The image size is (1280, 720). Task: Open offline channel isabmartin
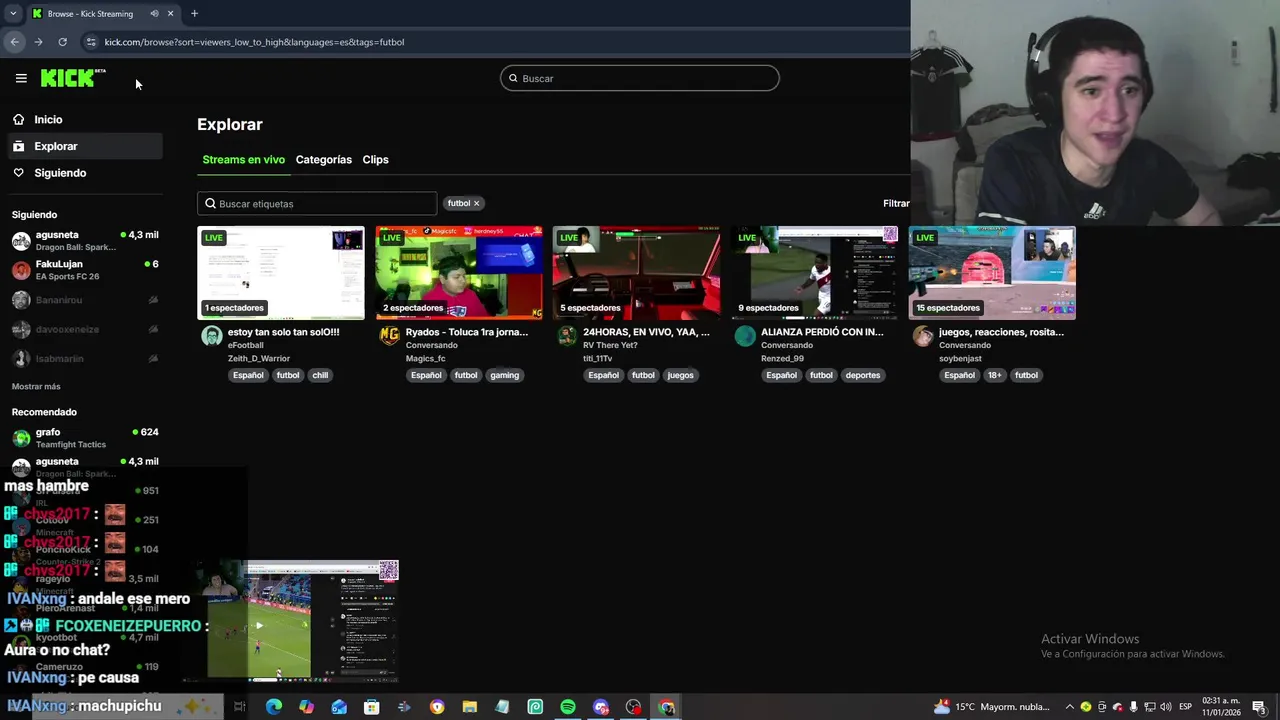tap(85, 358)
